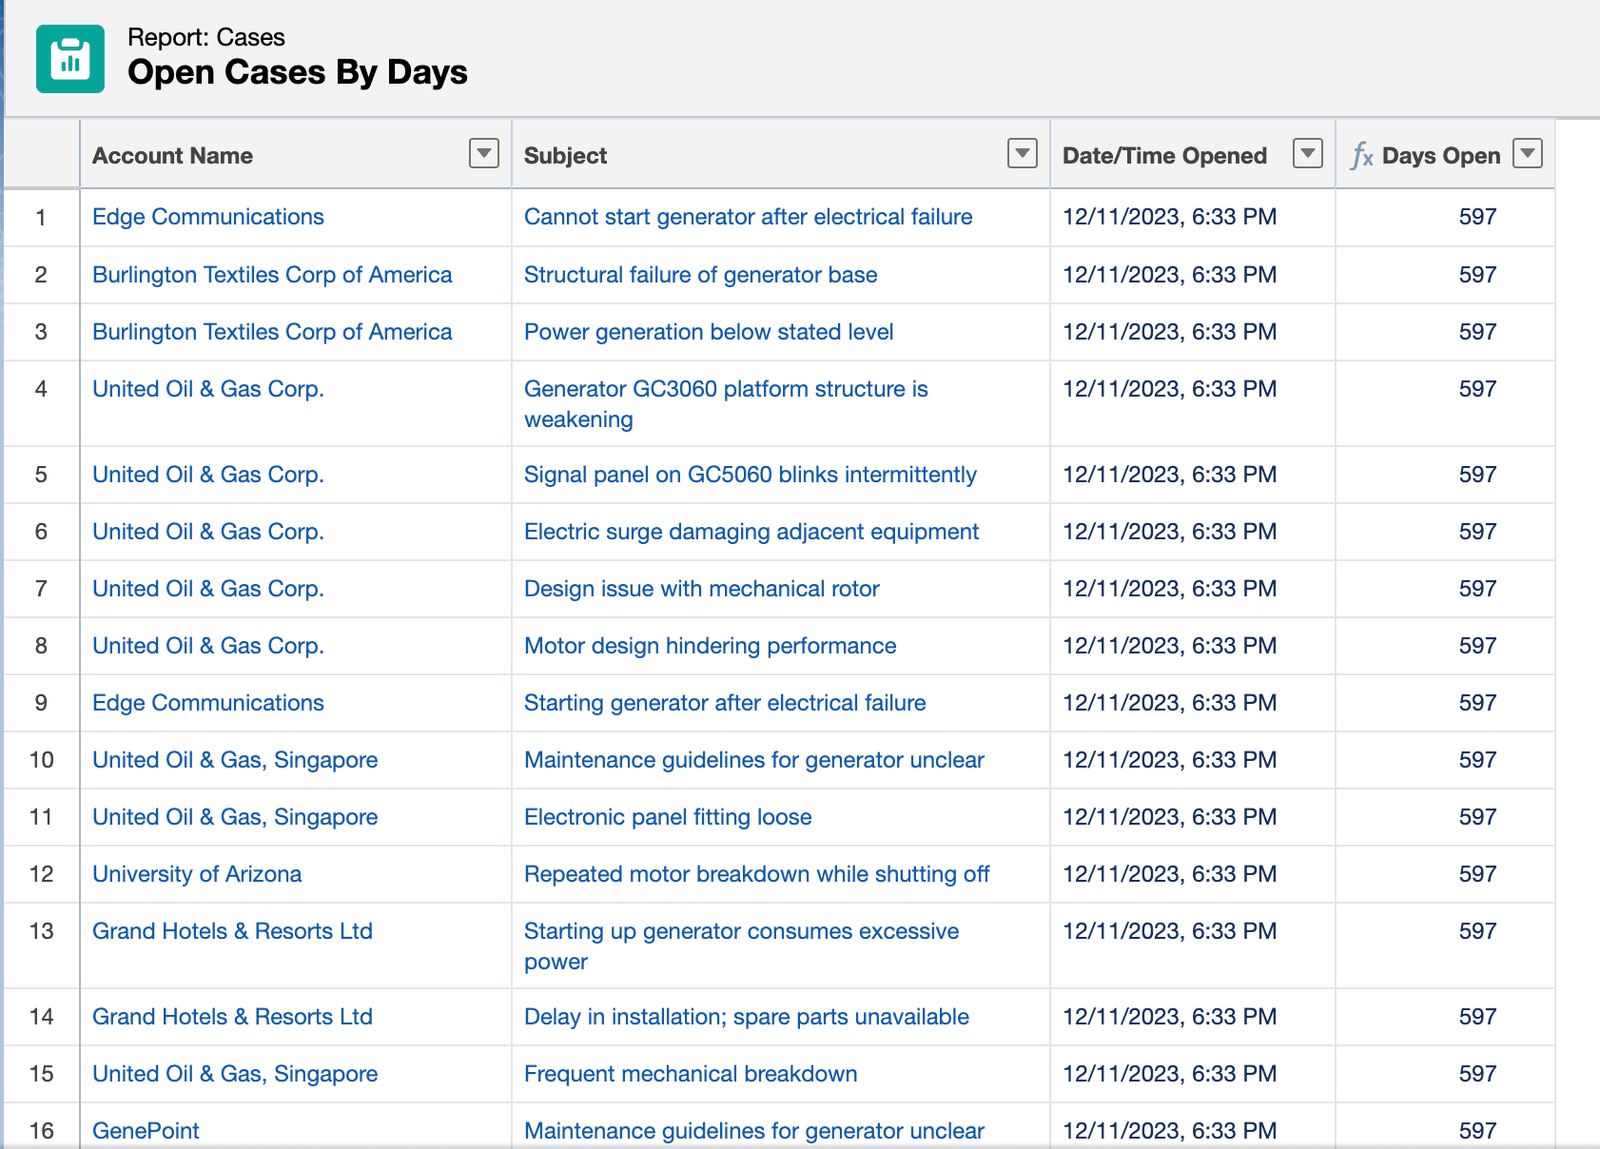Open 'Power generation below stated level' case

click(x=708, y=332)
